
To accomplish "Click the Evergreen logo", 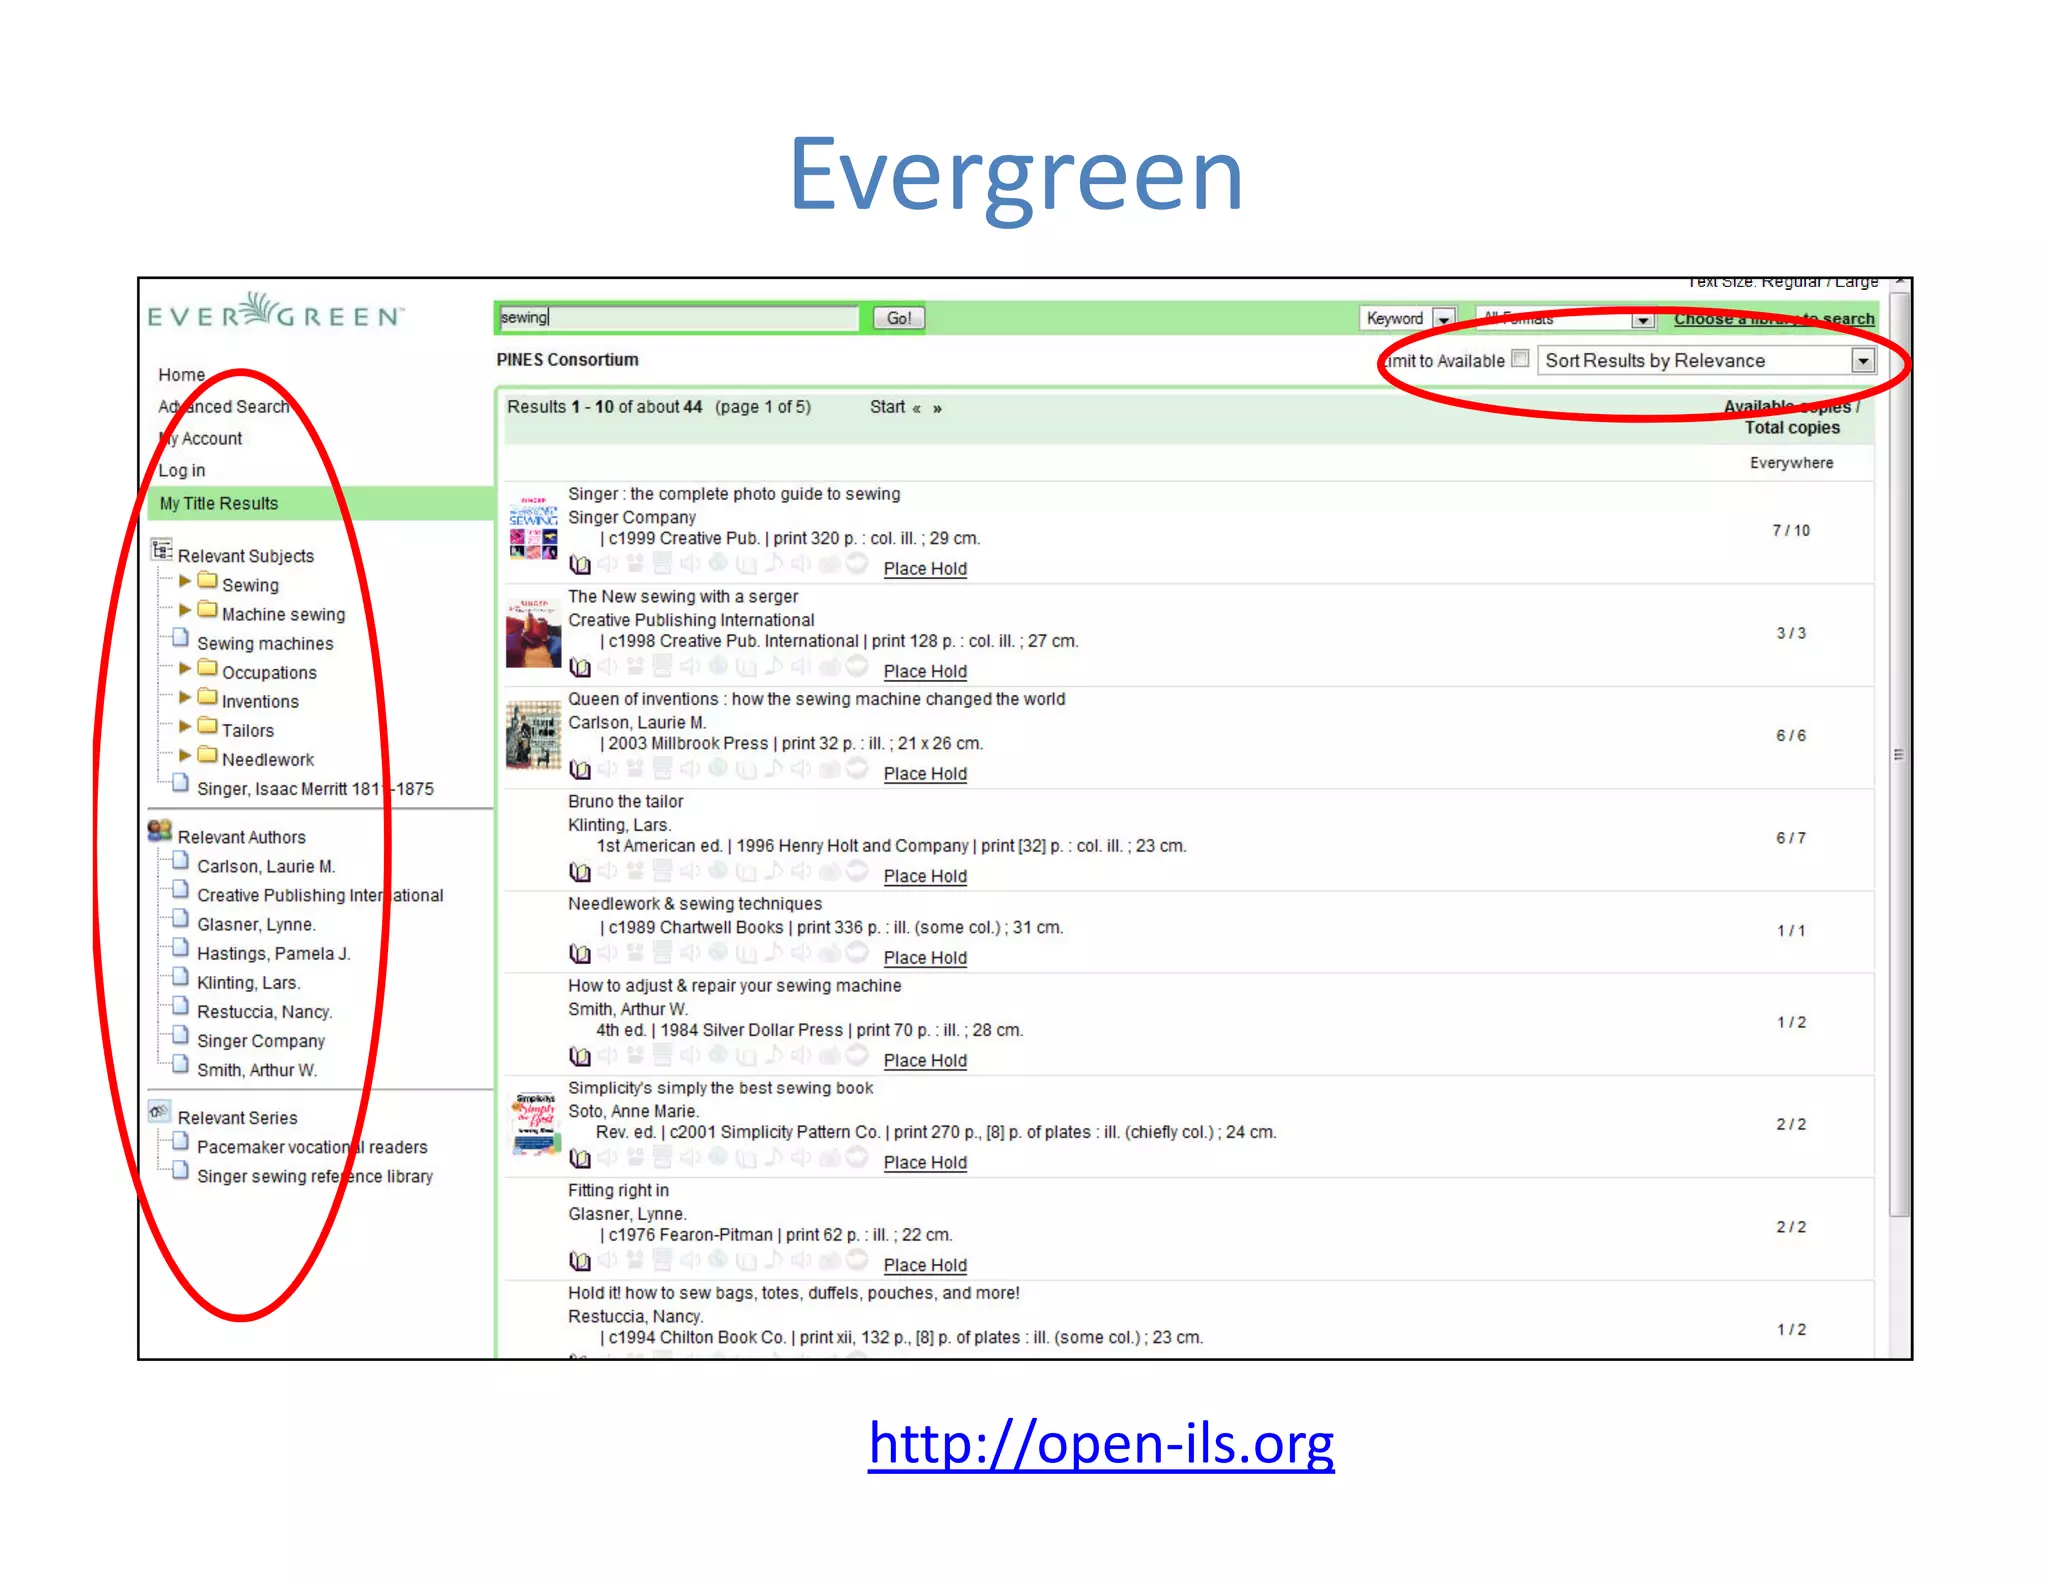I will 276,314.
